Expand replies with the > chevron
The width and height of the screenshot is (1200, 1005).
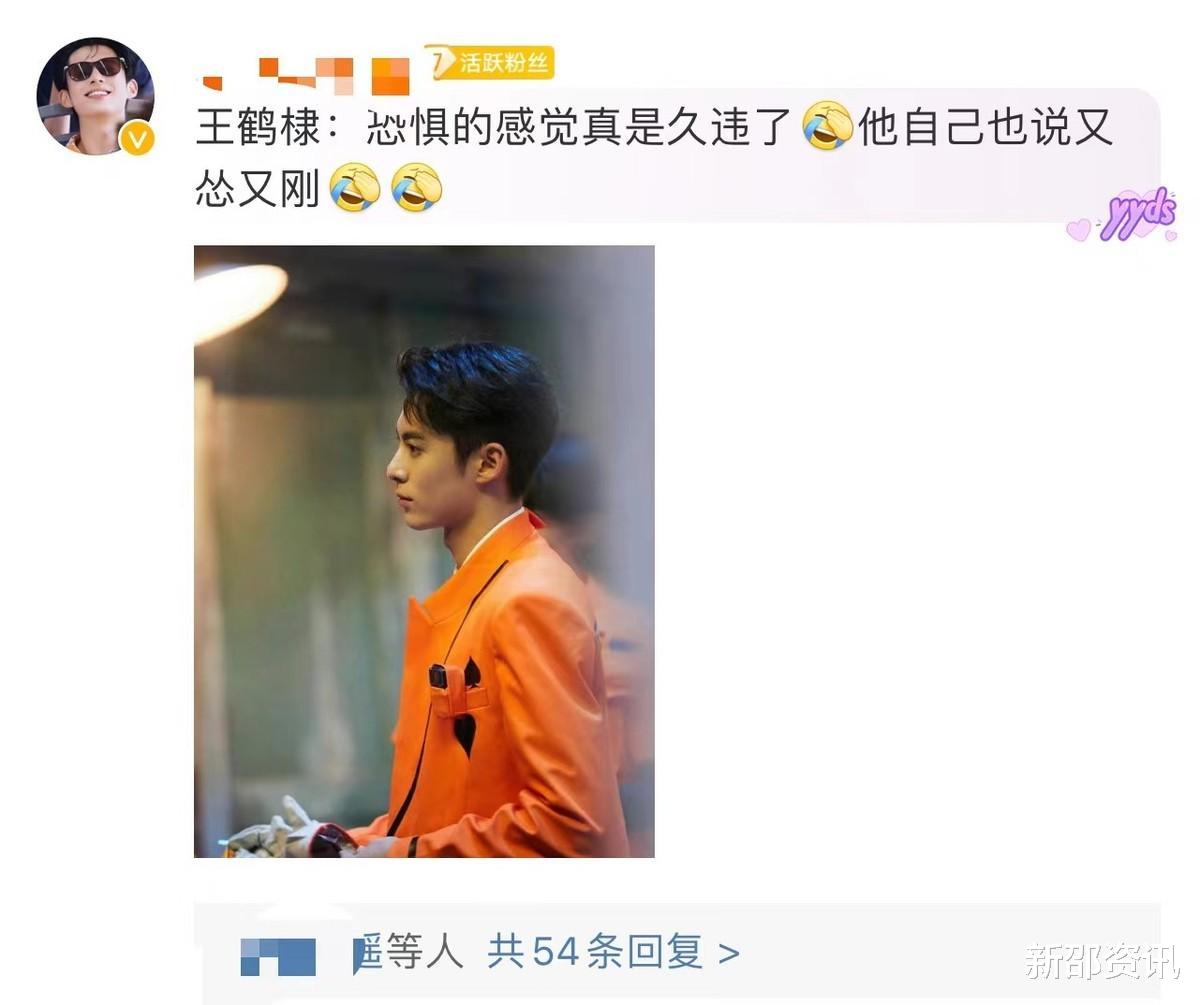point(729,954)
